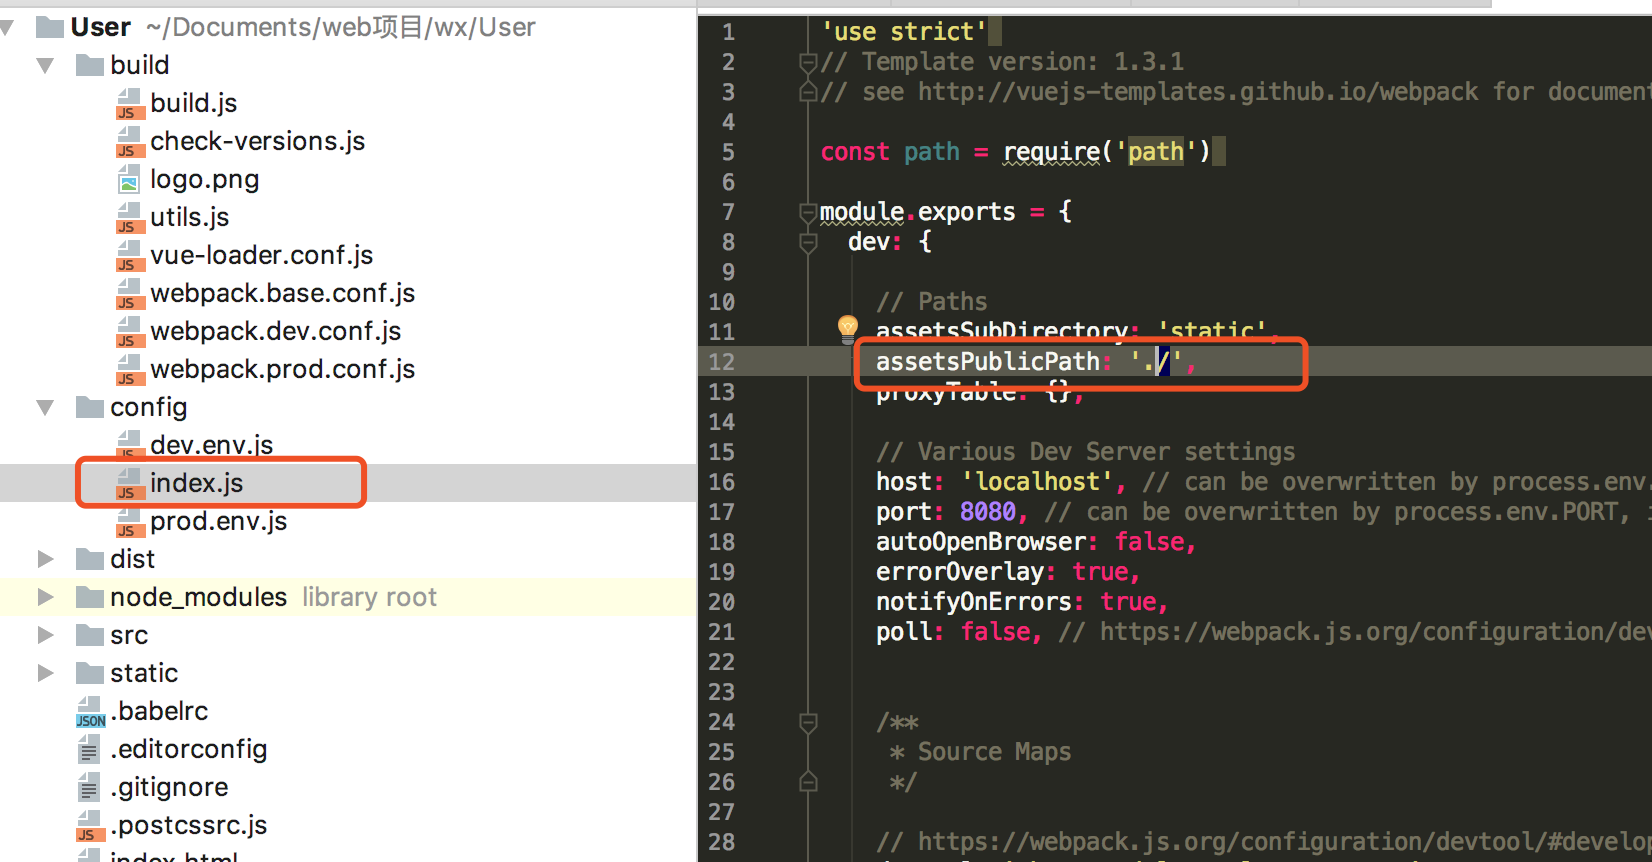Select the logo.png image file icon

130,180
